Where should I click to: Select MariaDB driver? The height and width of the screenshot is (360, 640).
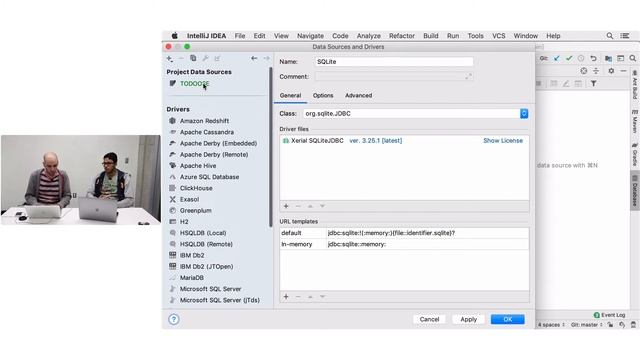click(191, 278)
